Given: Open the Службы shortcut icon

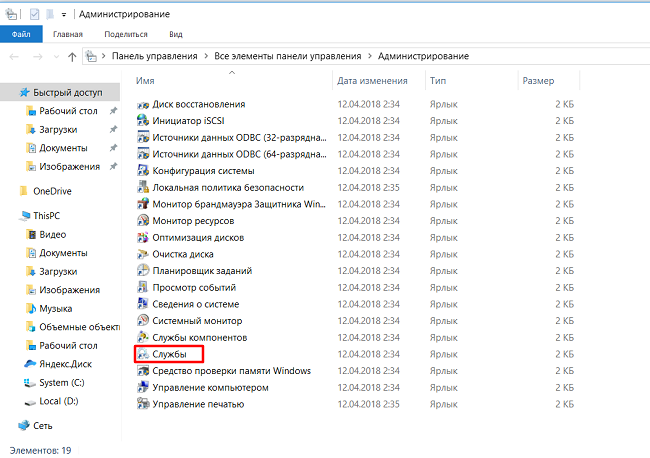Looking at the screenshot, I should (x=142, y=354).
